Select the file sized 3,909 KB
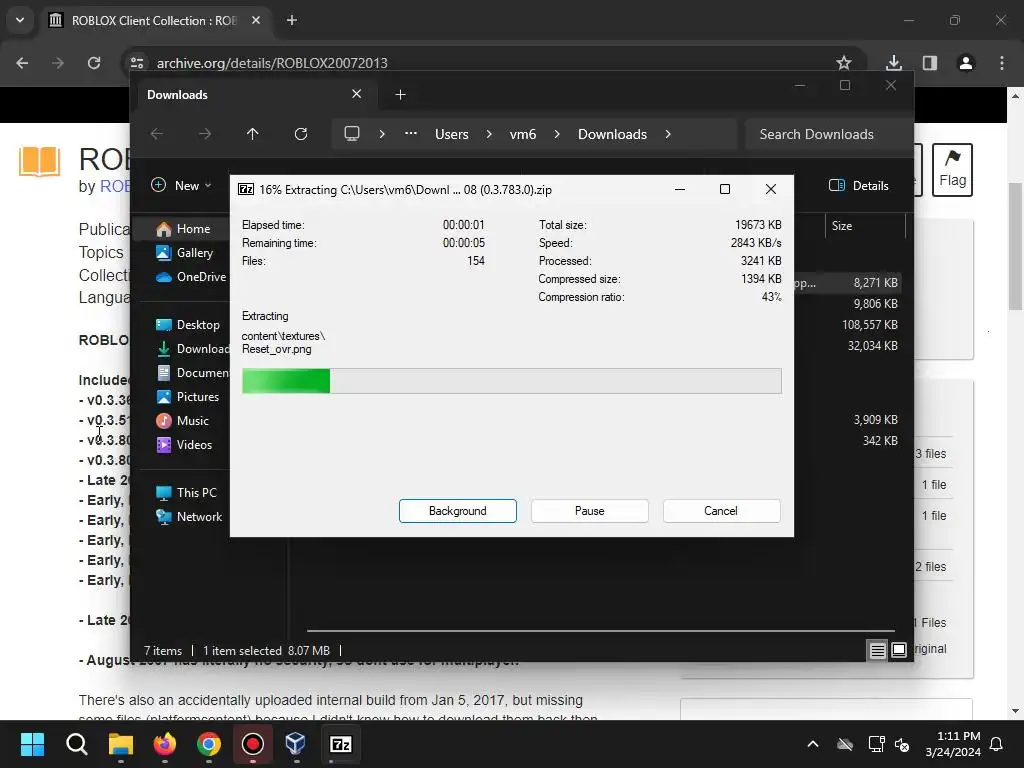 875,420
